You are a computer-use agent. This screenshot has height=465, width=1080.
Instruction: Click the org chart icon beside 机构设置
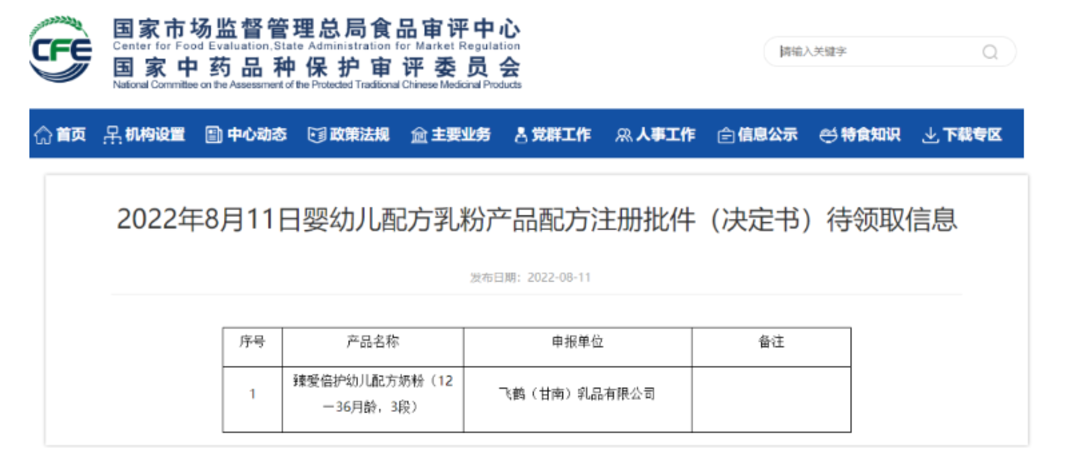[112, 135]
